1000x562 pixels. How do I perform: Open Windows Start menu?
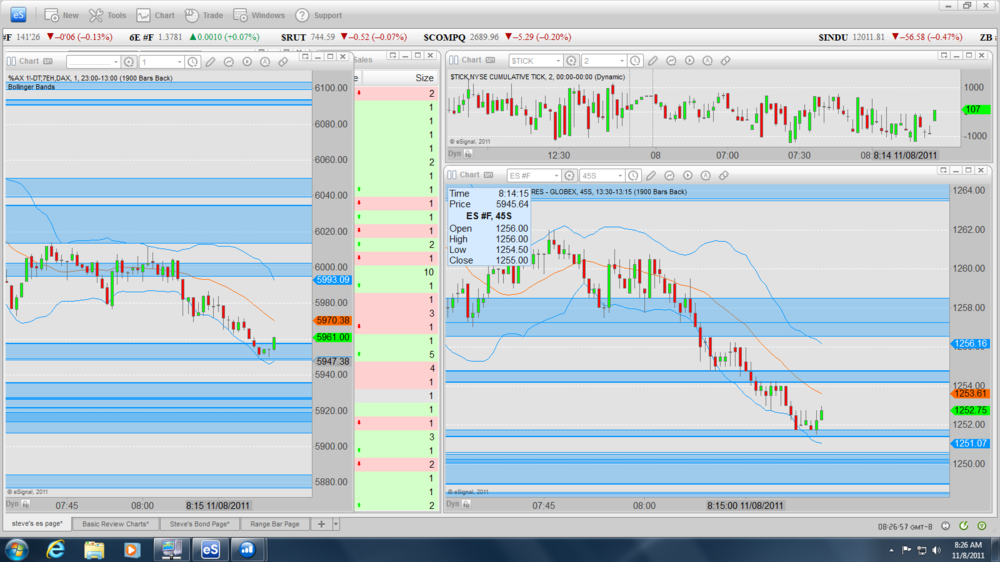16,549
